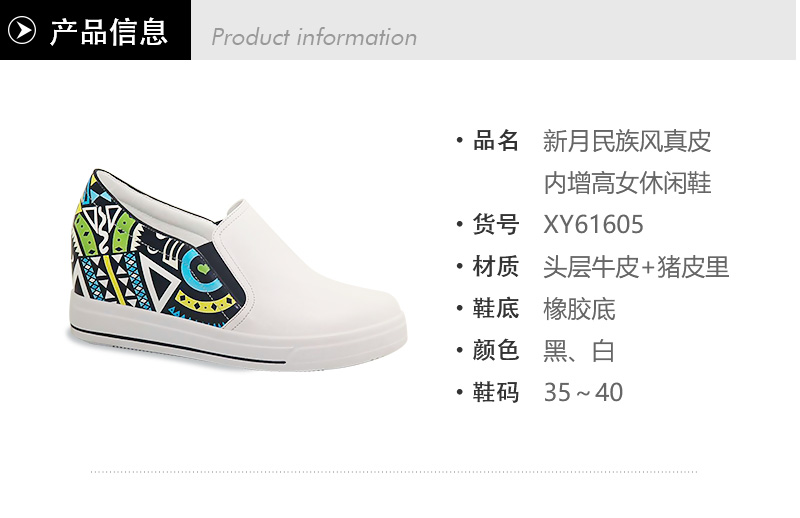Click the 产品信息 black header title
800x518 pixels.
point(109,32)
